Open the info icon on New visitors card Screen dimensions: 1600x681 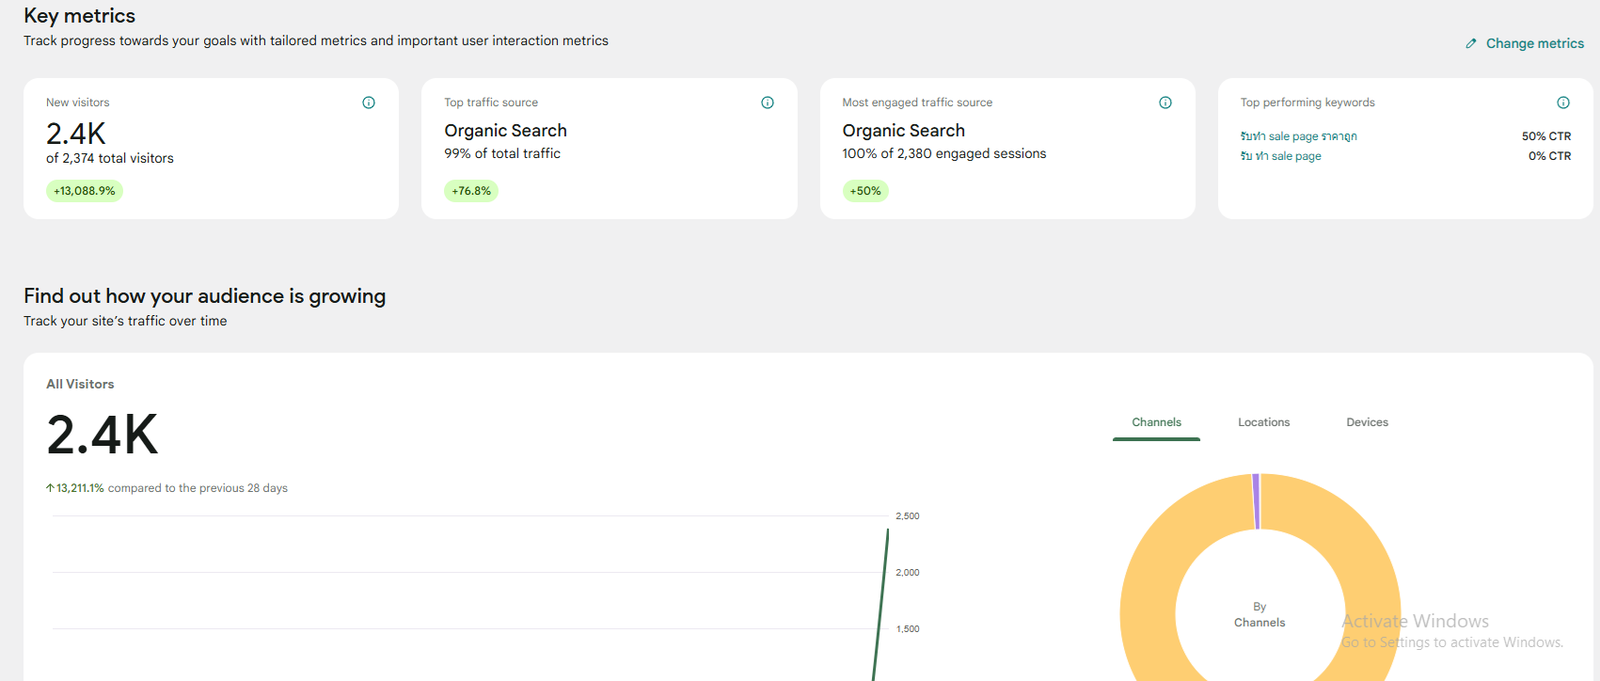tap(369, 102)
